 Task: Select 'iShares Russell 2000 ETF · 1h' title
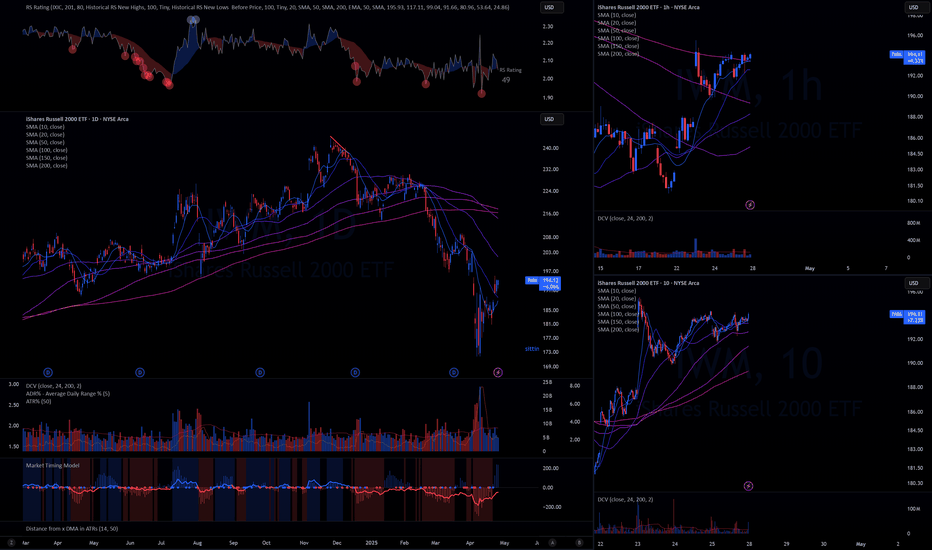pyautogui.click(x=648, y=7)
